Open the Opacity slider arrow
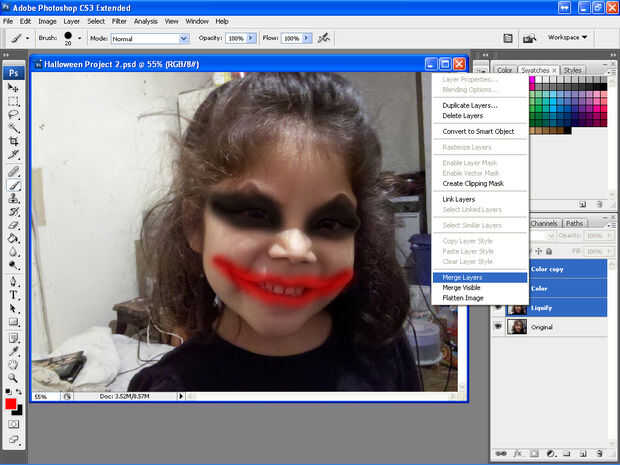 click(251, 38)
